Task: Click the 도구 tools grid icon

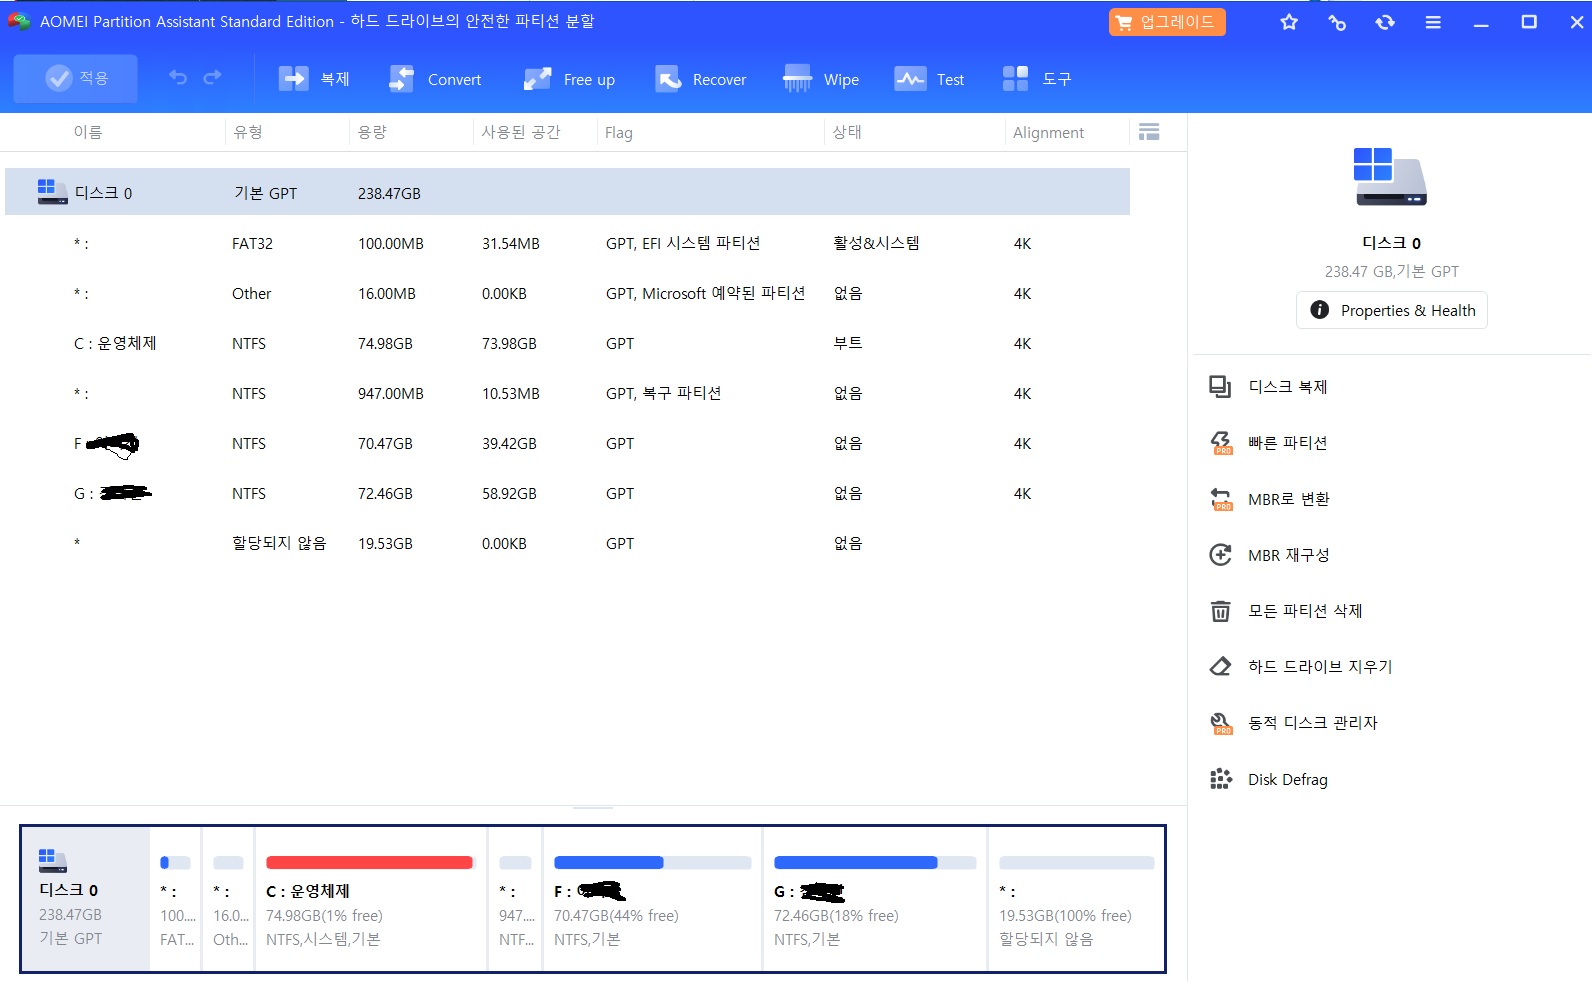Action: coord(1015,79)
